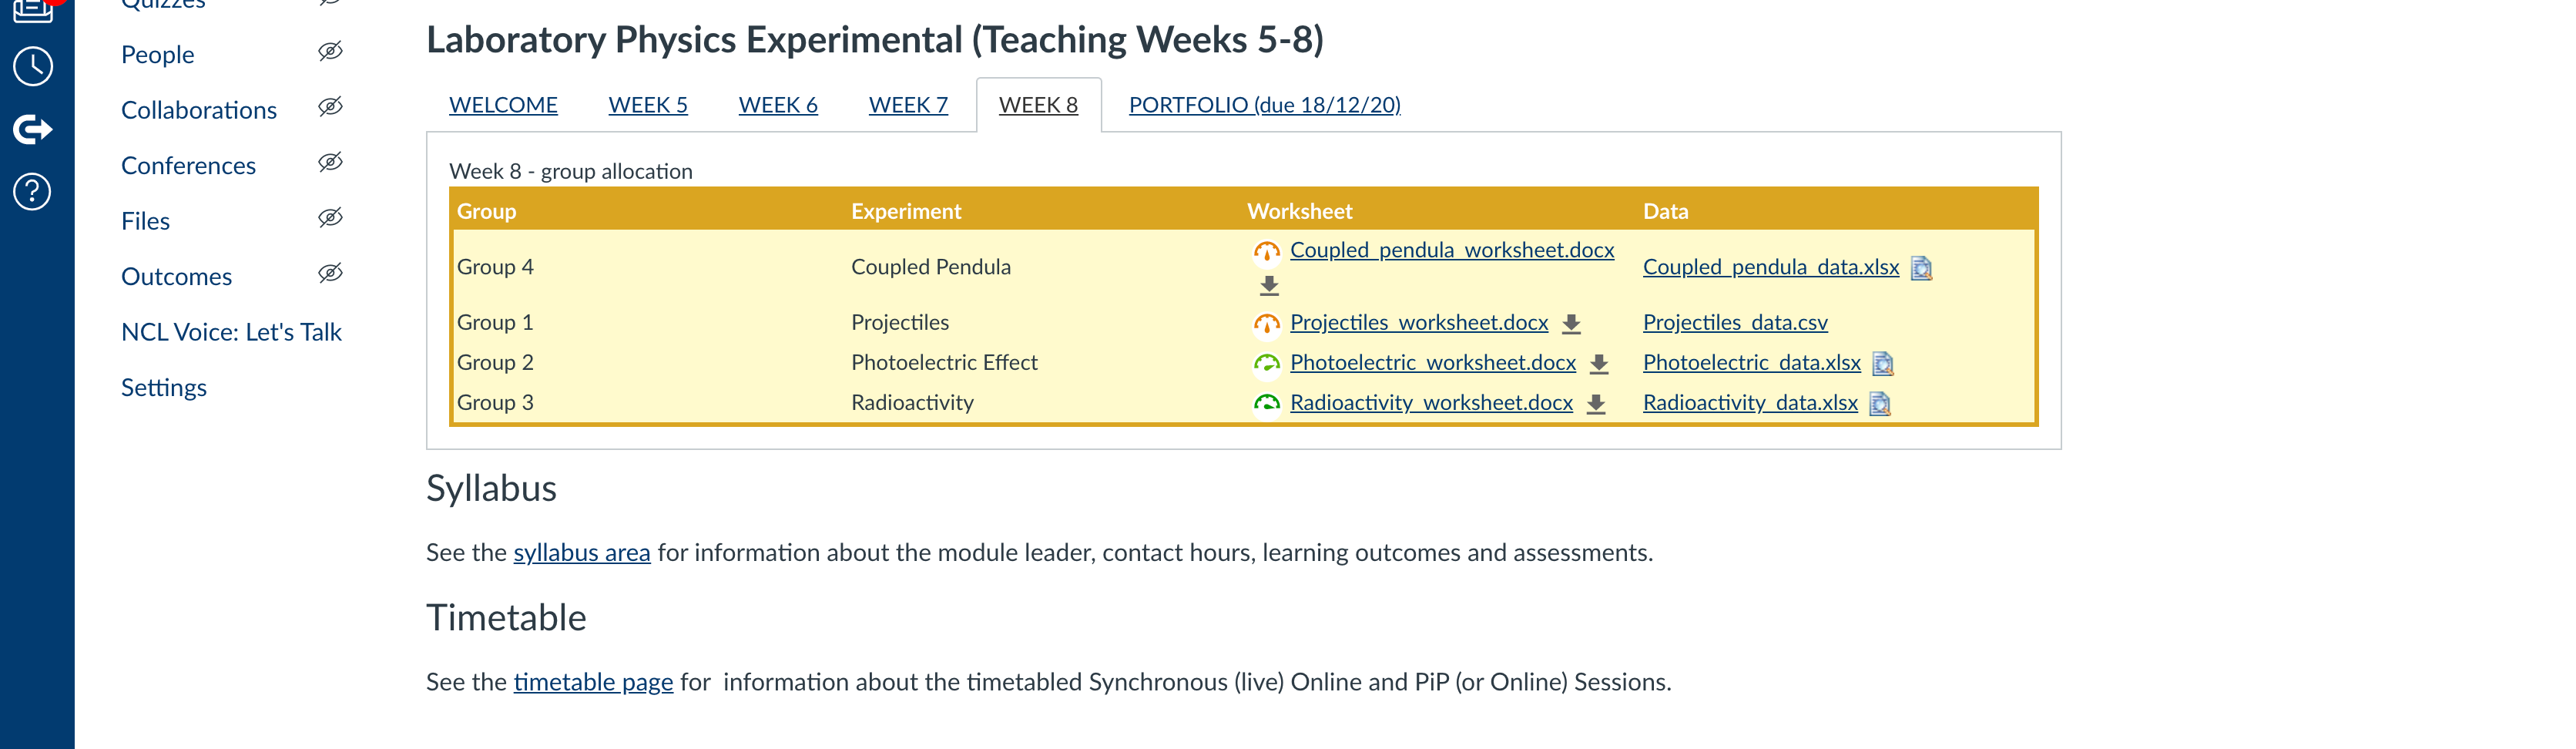Preview Coupled pendula data with preview icon

(1921, 268)
